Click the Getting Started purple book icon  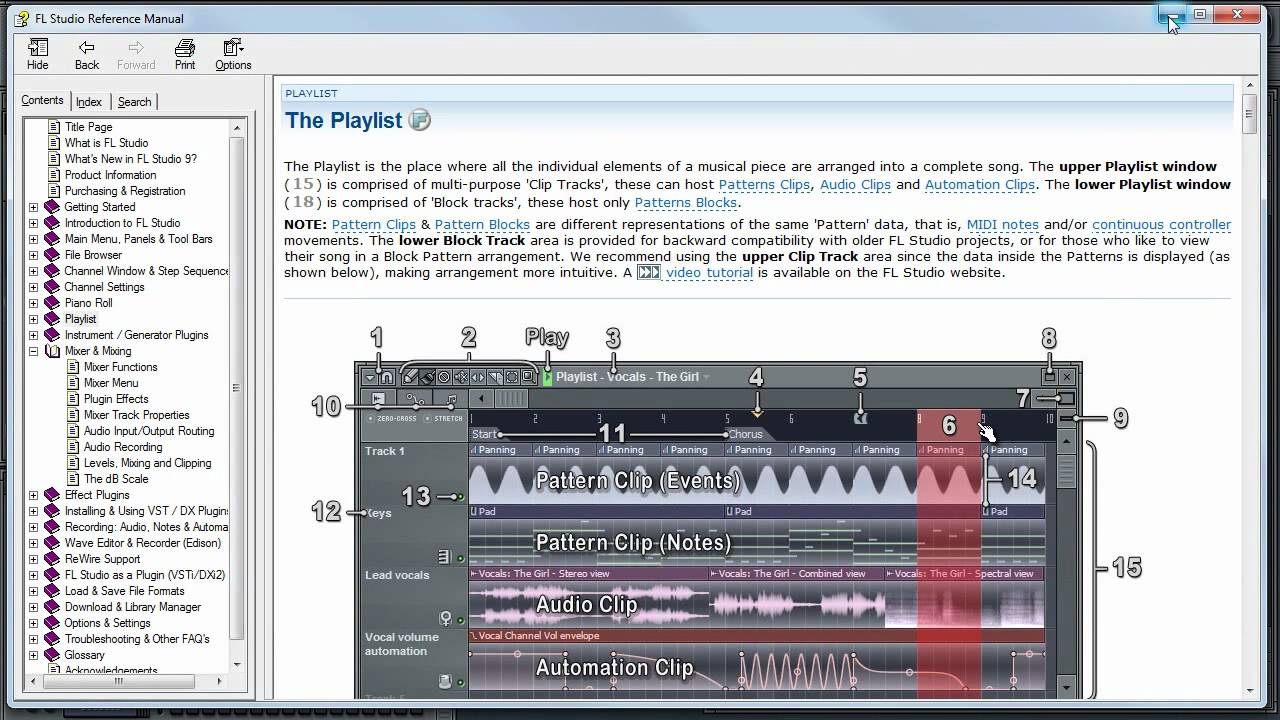point(52,207)
